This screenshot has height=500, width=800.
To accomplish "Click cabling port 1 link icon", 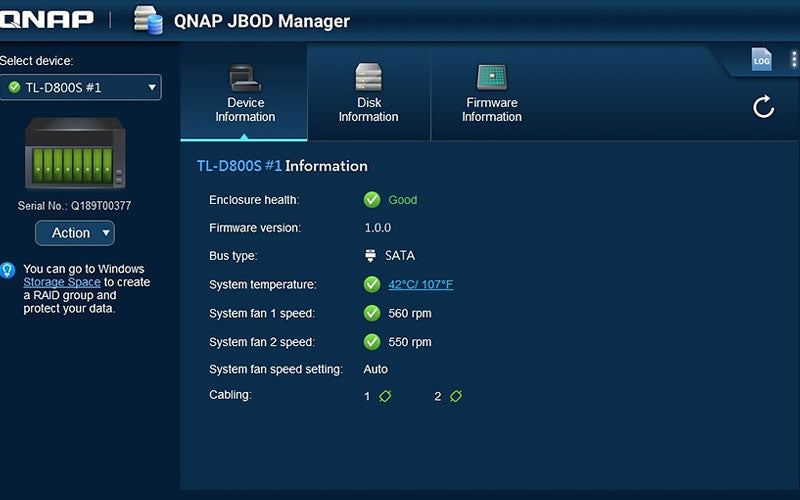I will [385, 397].
